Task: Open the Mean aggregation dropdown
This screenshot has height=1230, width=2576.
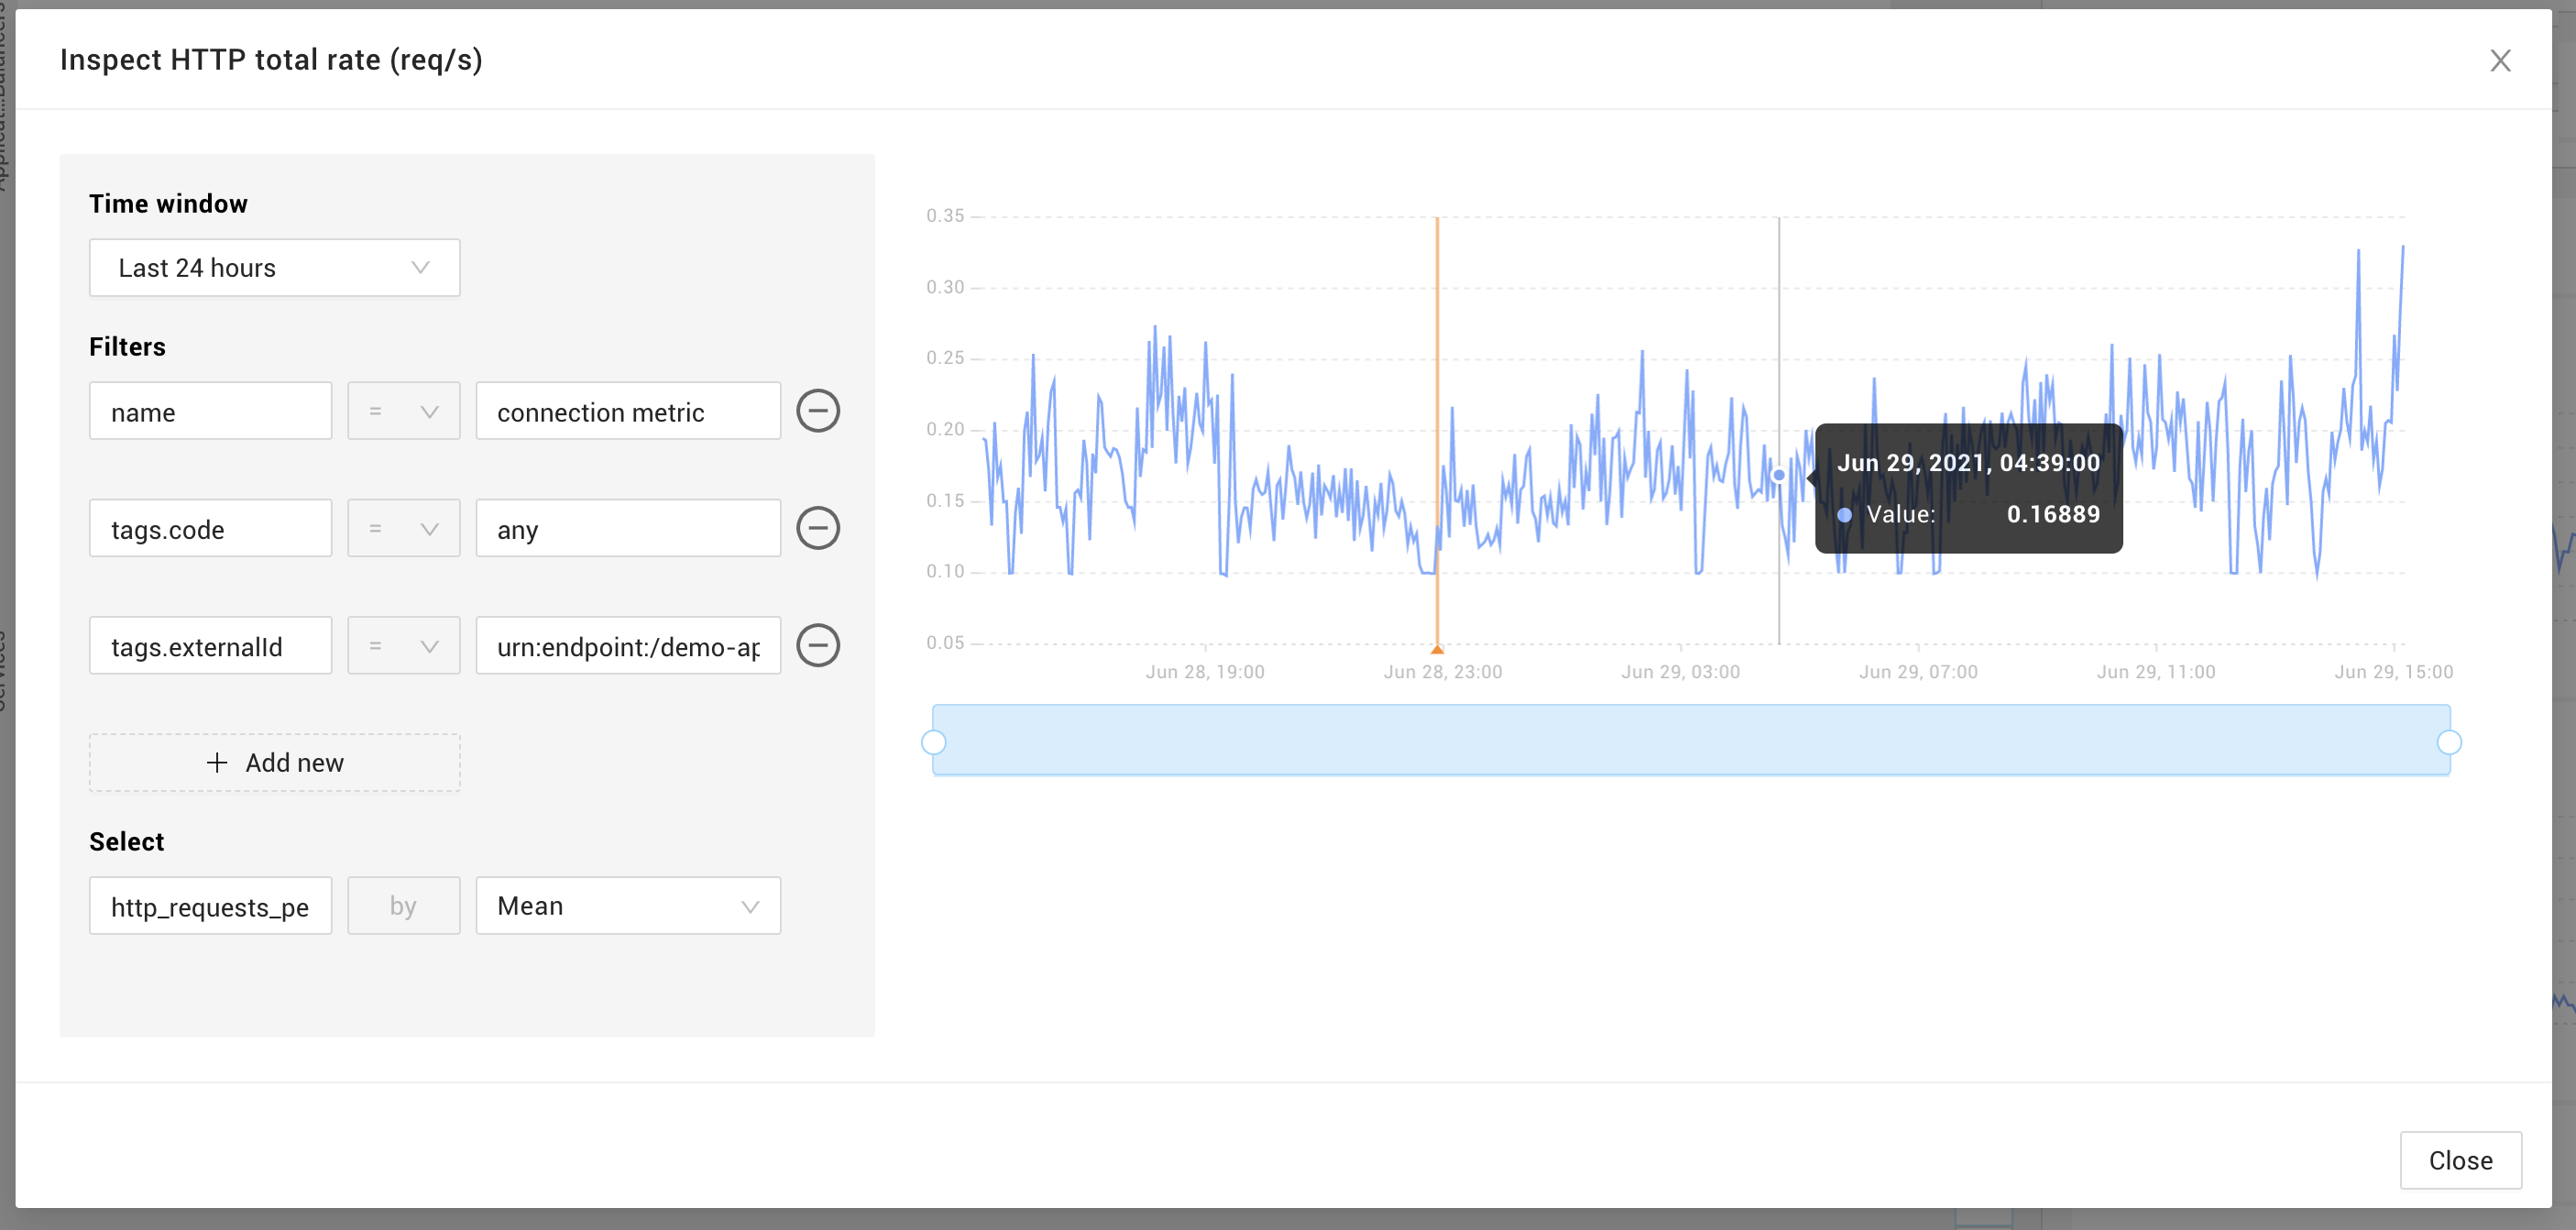Action: (x=628, y=906)
